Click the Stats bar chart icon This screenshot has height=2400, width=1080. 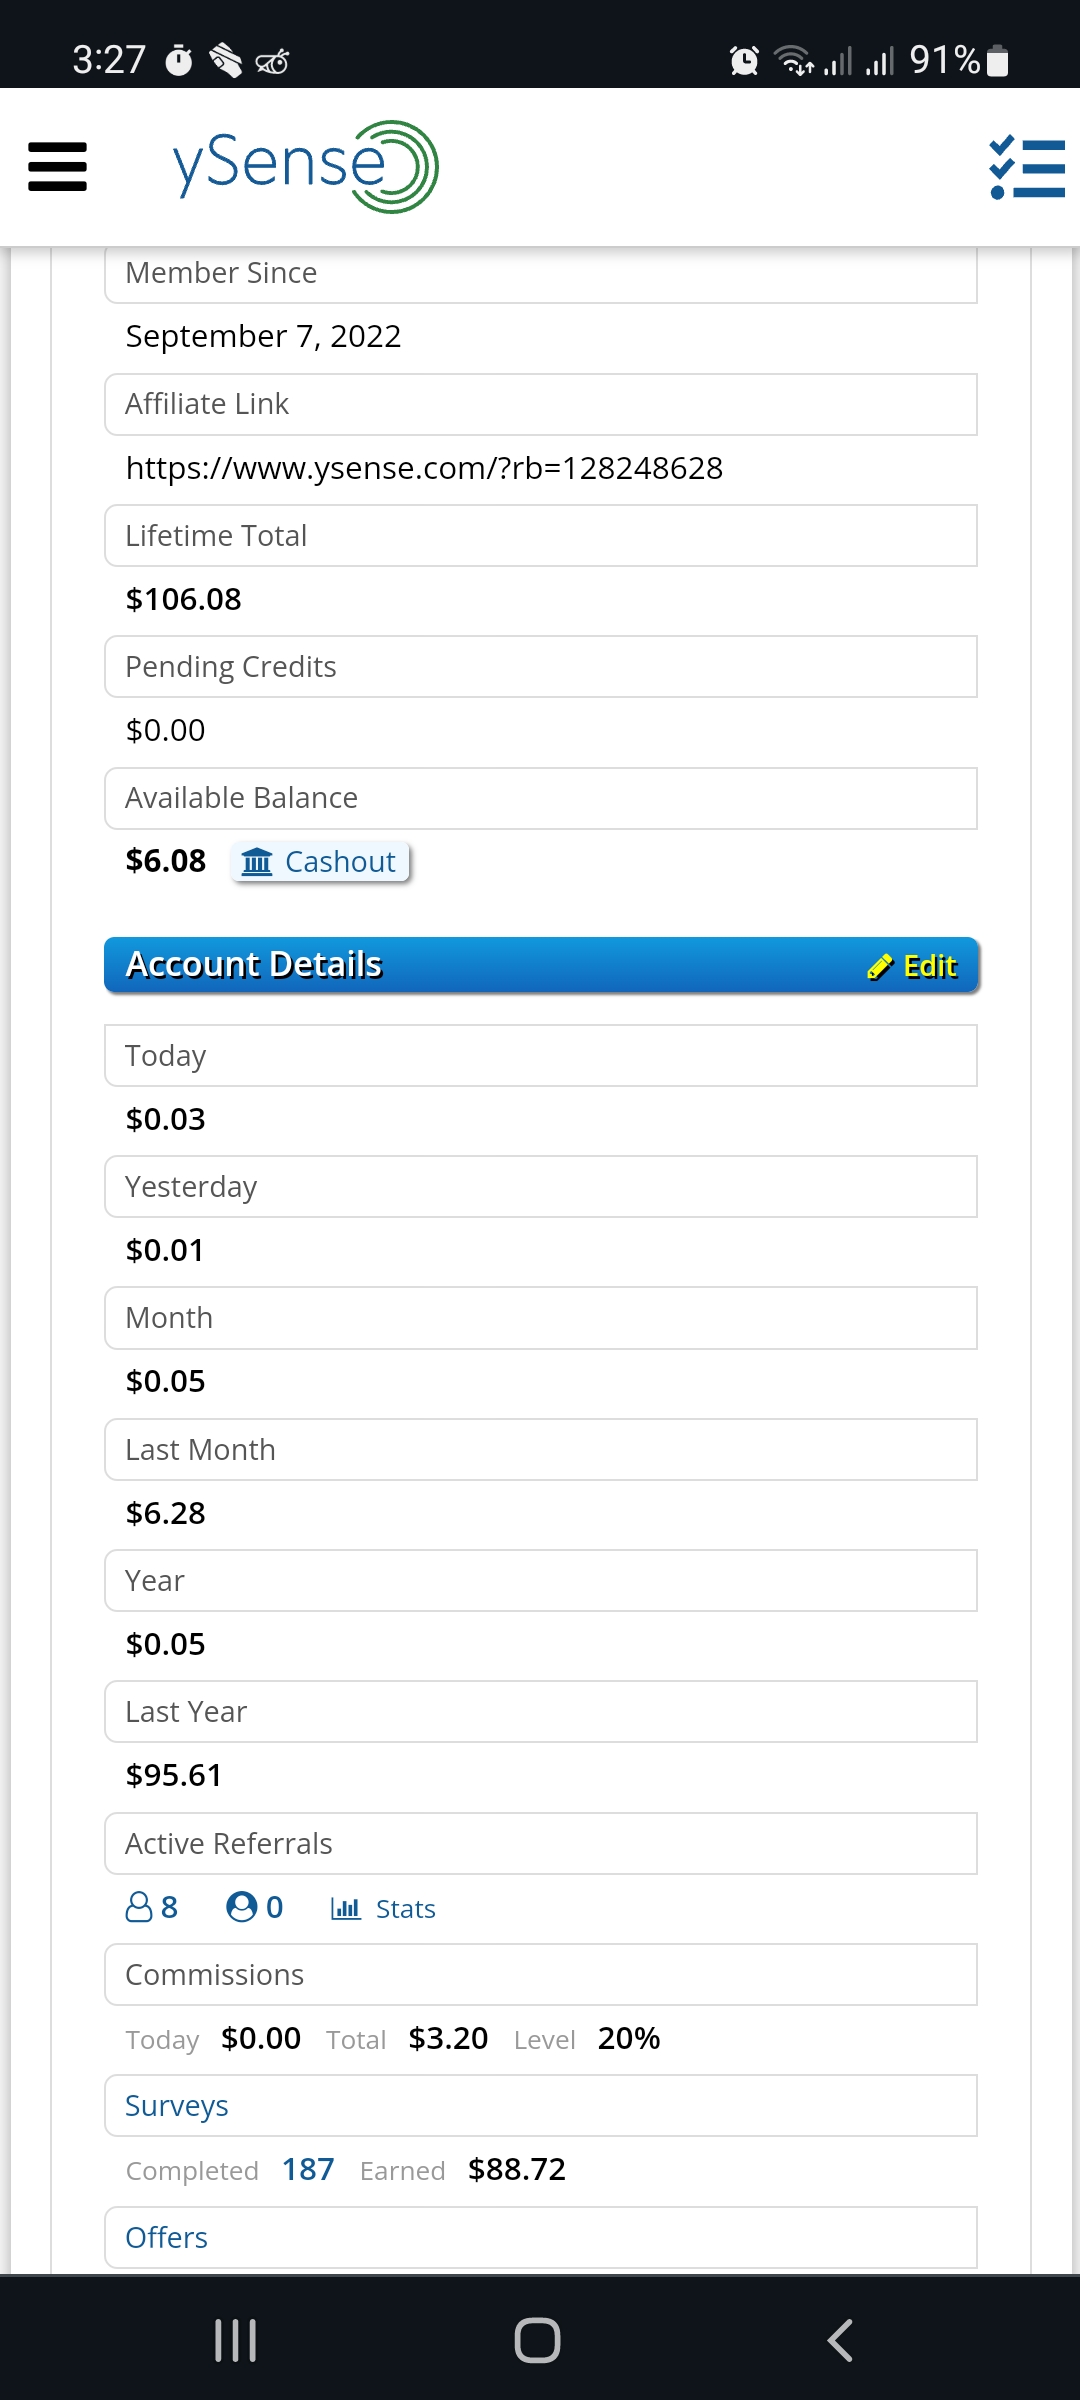346,1909
